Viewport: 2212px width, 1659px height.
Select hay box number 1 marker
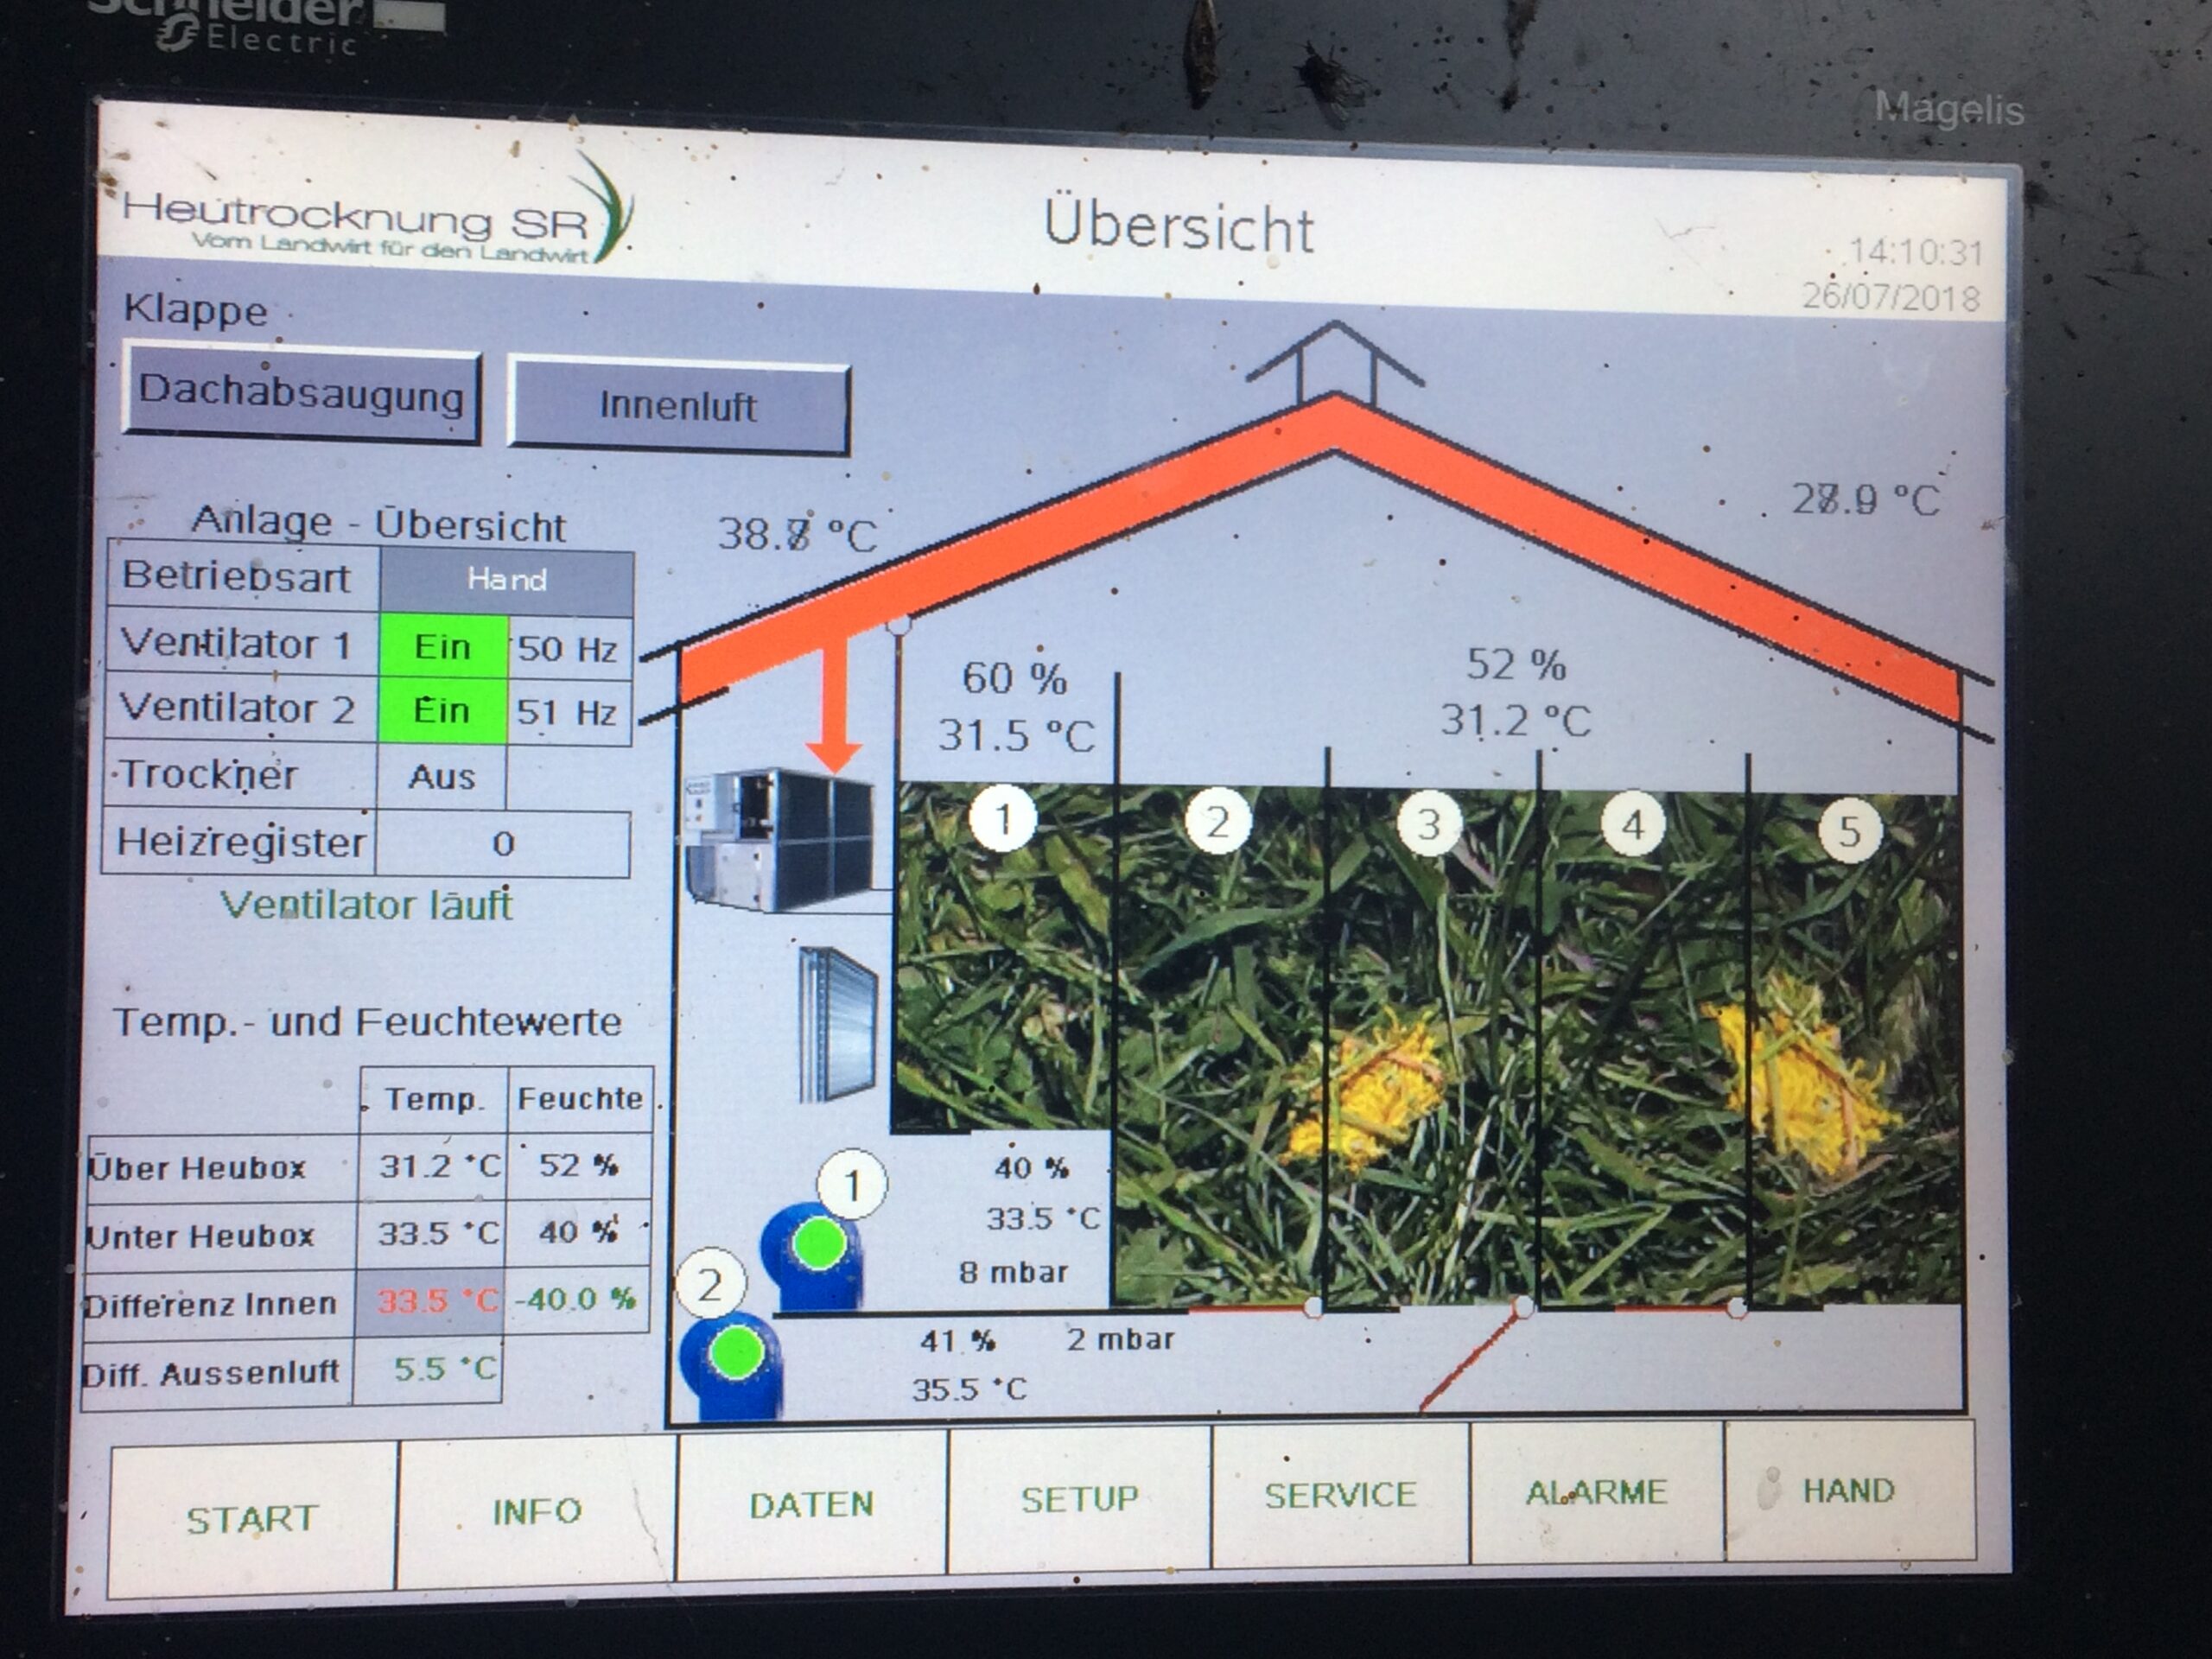(1003, 819)
